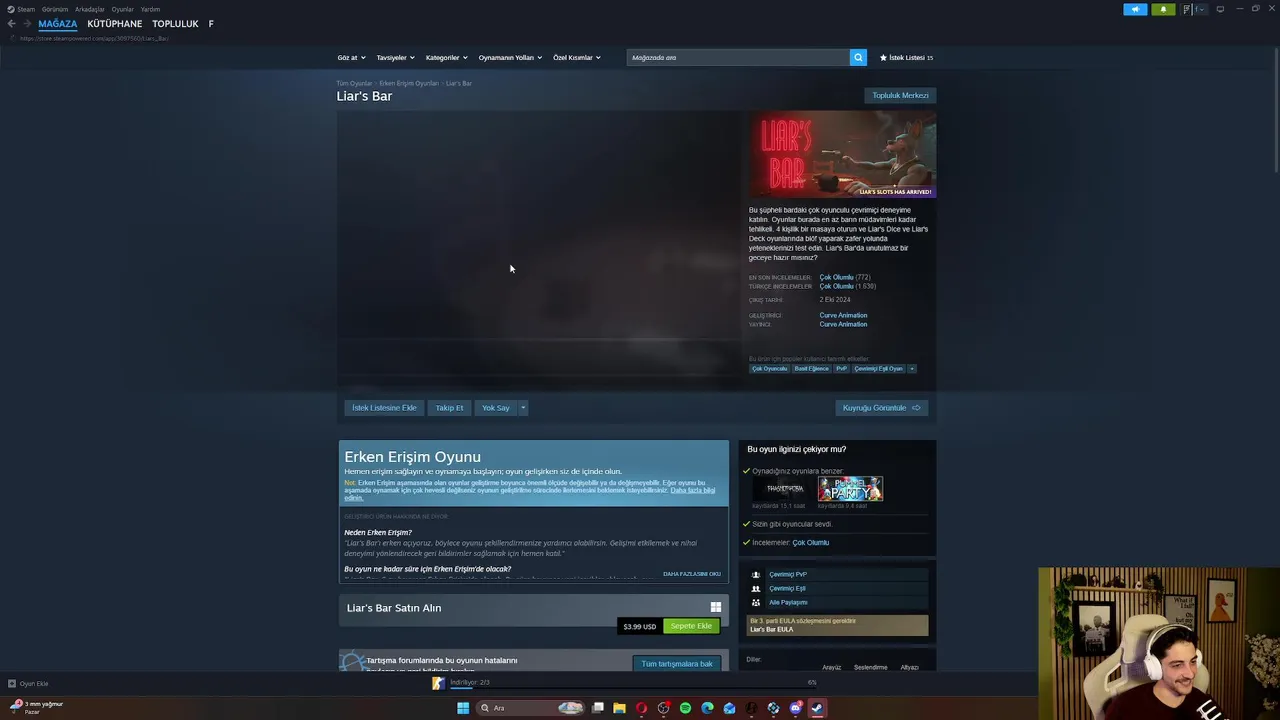Open the Curve Animation developer link
The image size is (1280, 720).
pyautogui.click(x=843, y=316)
